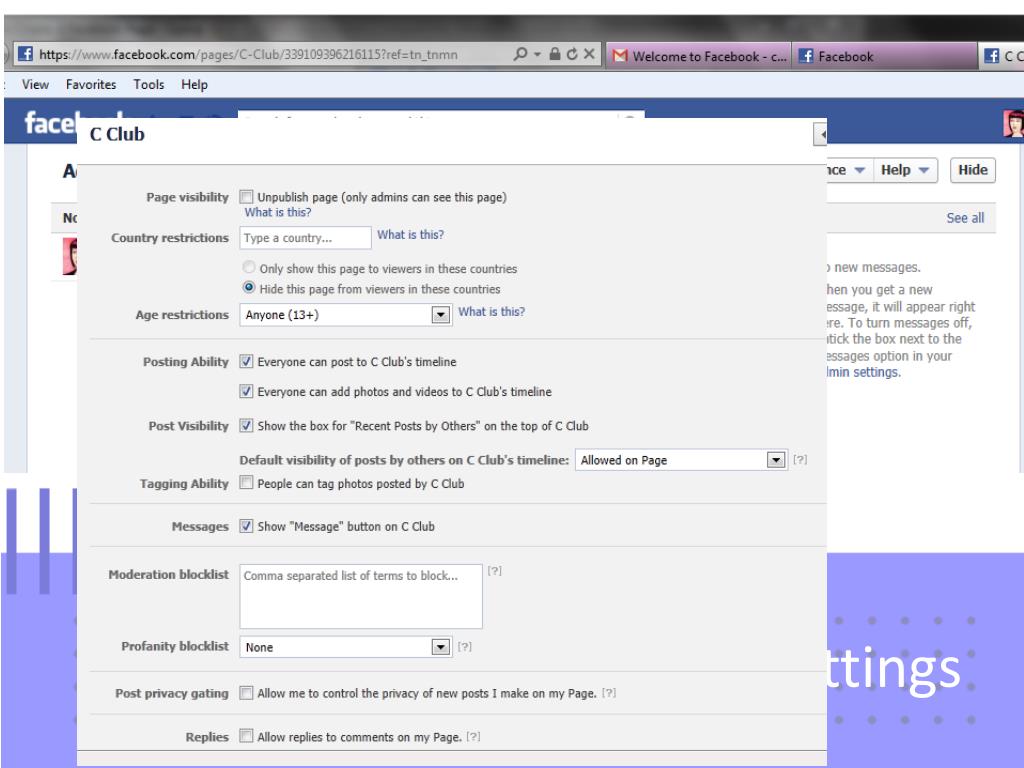Viewport: 1024px width, 768px height.
Task: Switch to the 'C C' browser tab
Action: [x=1002, y=56]
